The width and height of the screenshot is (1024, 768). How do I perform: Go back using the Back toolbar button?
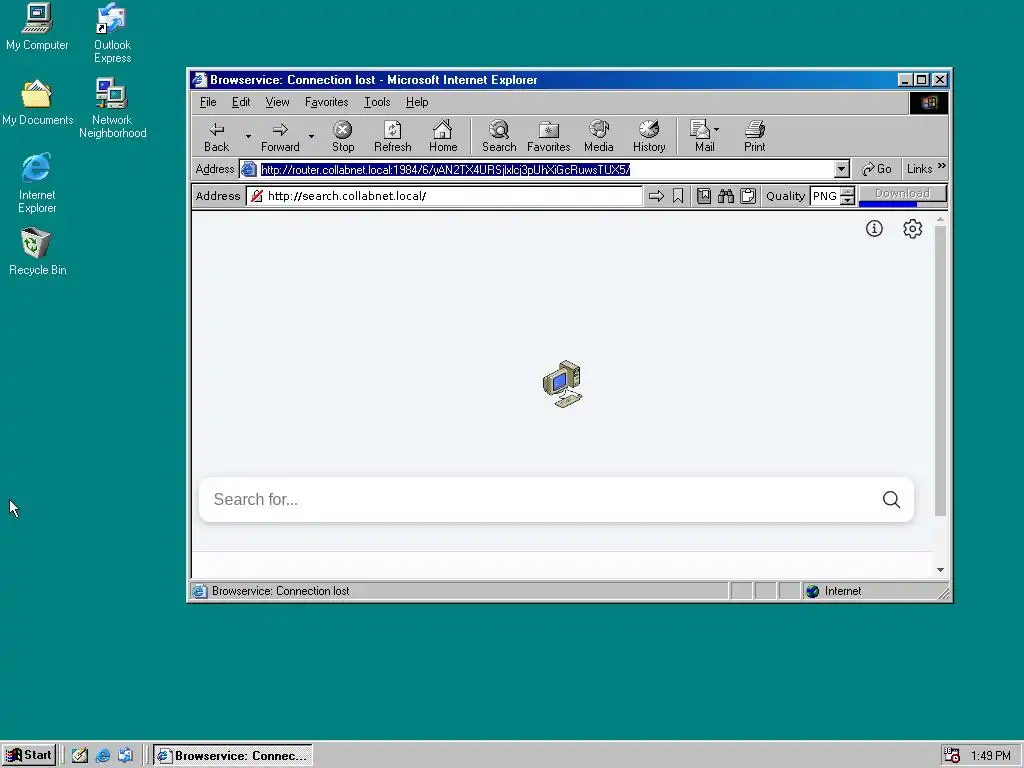click(x=217, y=137)
